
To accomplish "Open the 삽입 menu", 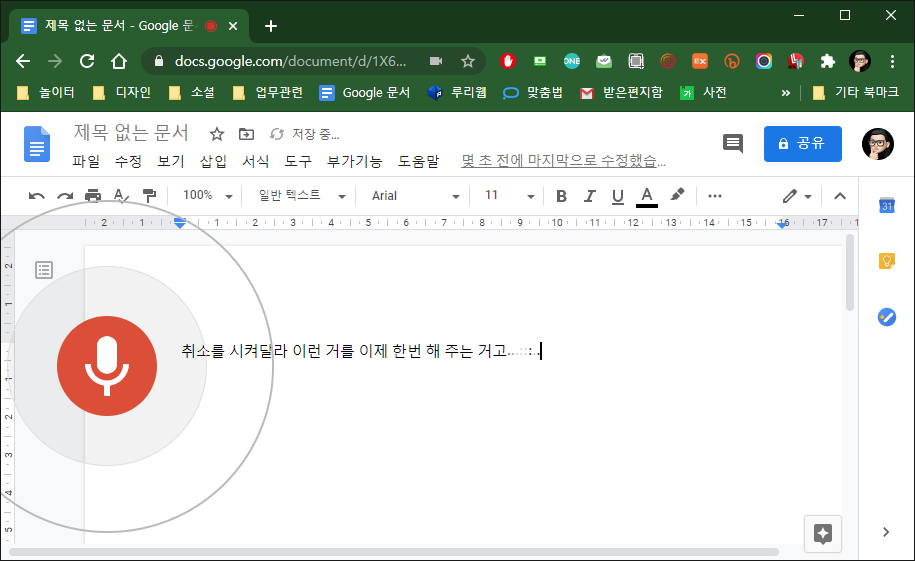I will [214, 161].
